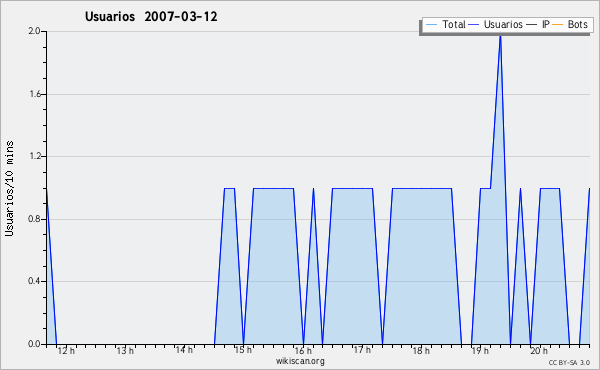Click the chart title 'Usuarios 2007-03-12'
Screen dimensions: 600x370
151,17
